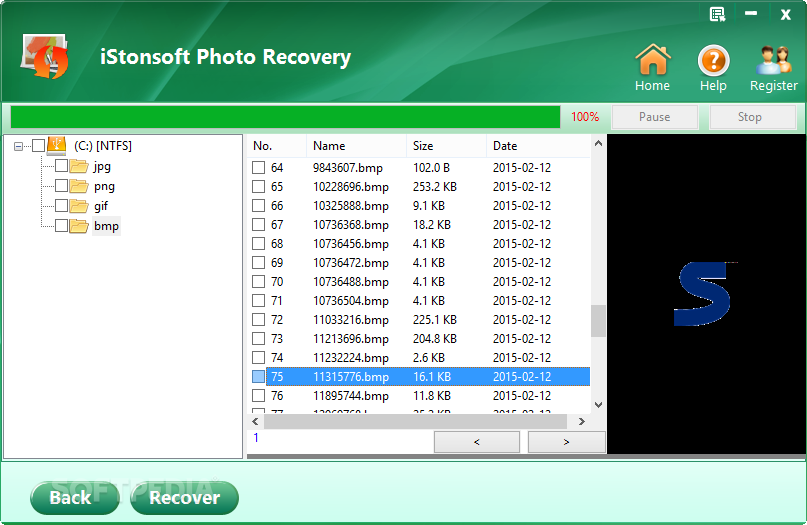Open the log list icon in title bar
Viewport: 807px width, 525px height.
(717, 14)
